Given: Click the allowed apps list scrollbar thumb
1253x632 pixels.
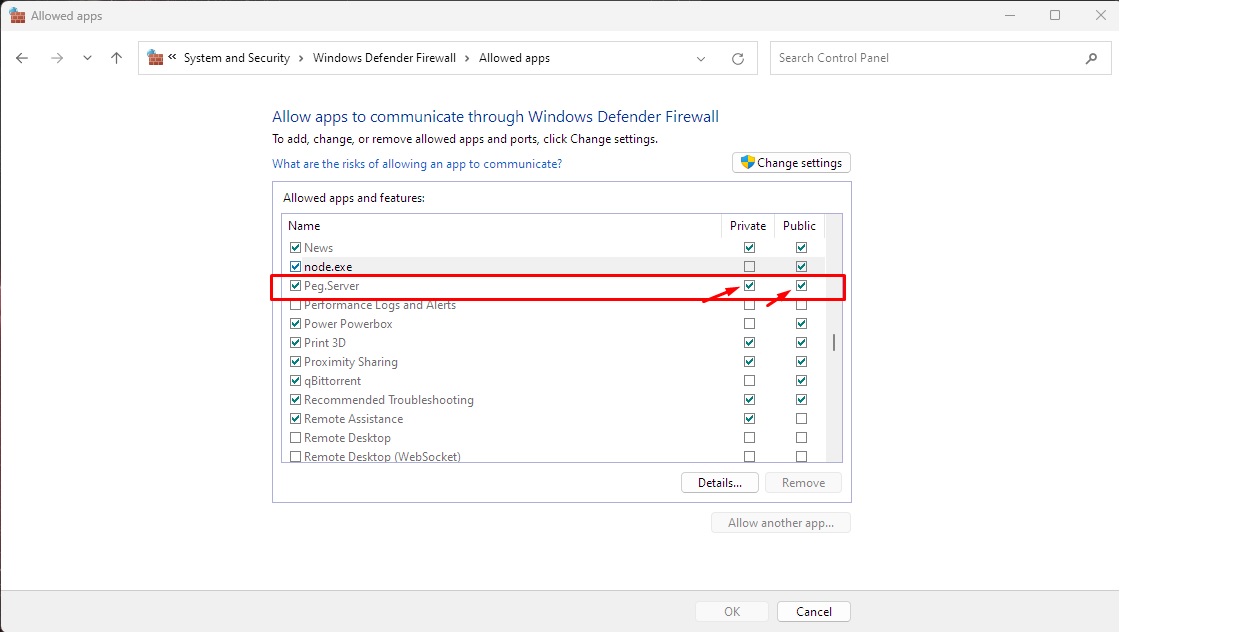Looking at the screenshot, I should pos(833,342).
